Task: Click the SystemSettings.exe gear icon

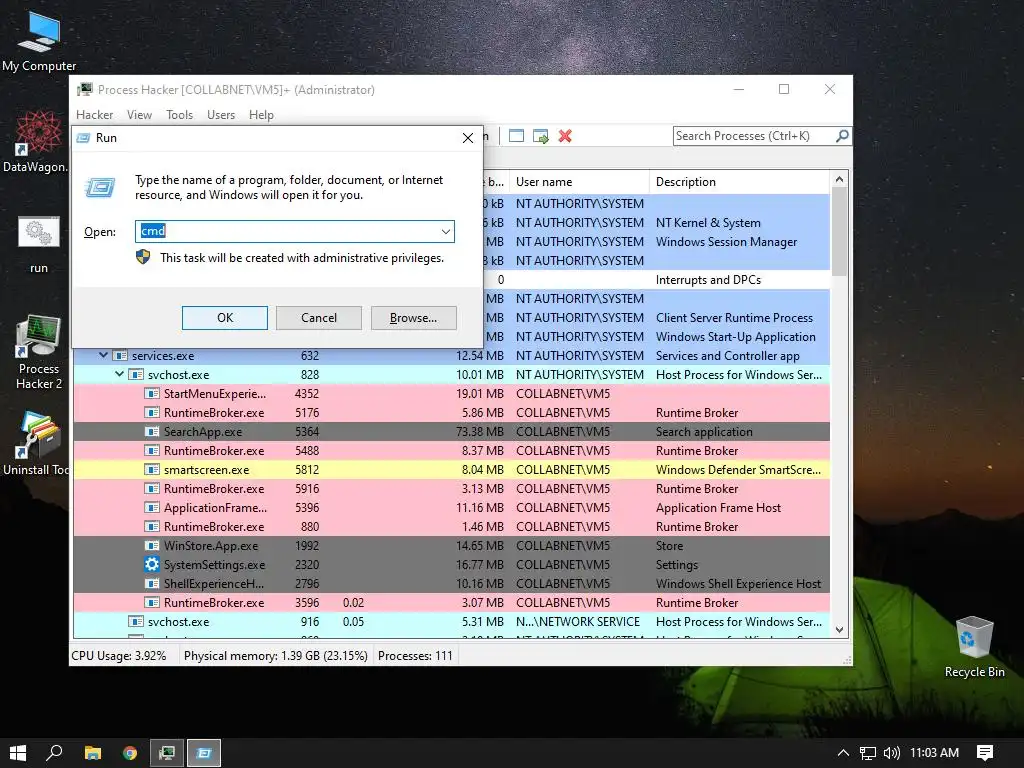Action: 152,564
